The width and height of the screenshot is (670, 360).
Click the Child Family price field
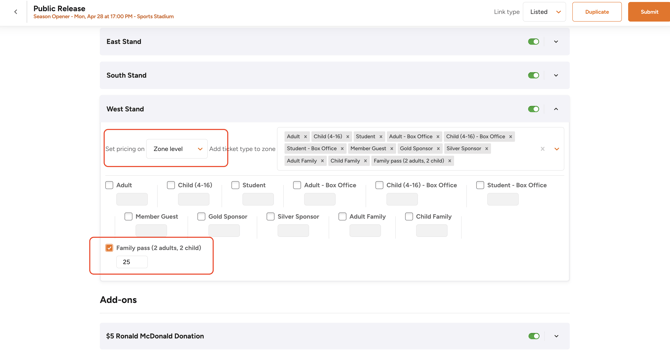click(x=432, y=231)
